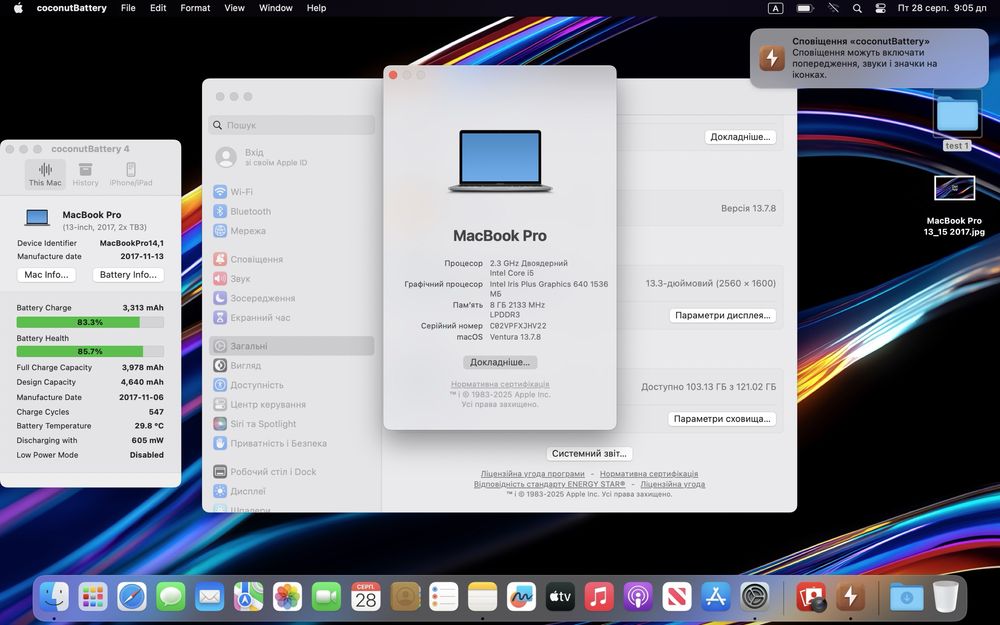Select Екранний час in Settings sidebar
1000x625 pixels.
point(291,318)
